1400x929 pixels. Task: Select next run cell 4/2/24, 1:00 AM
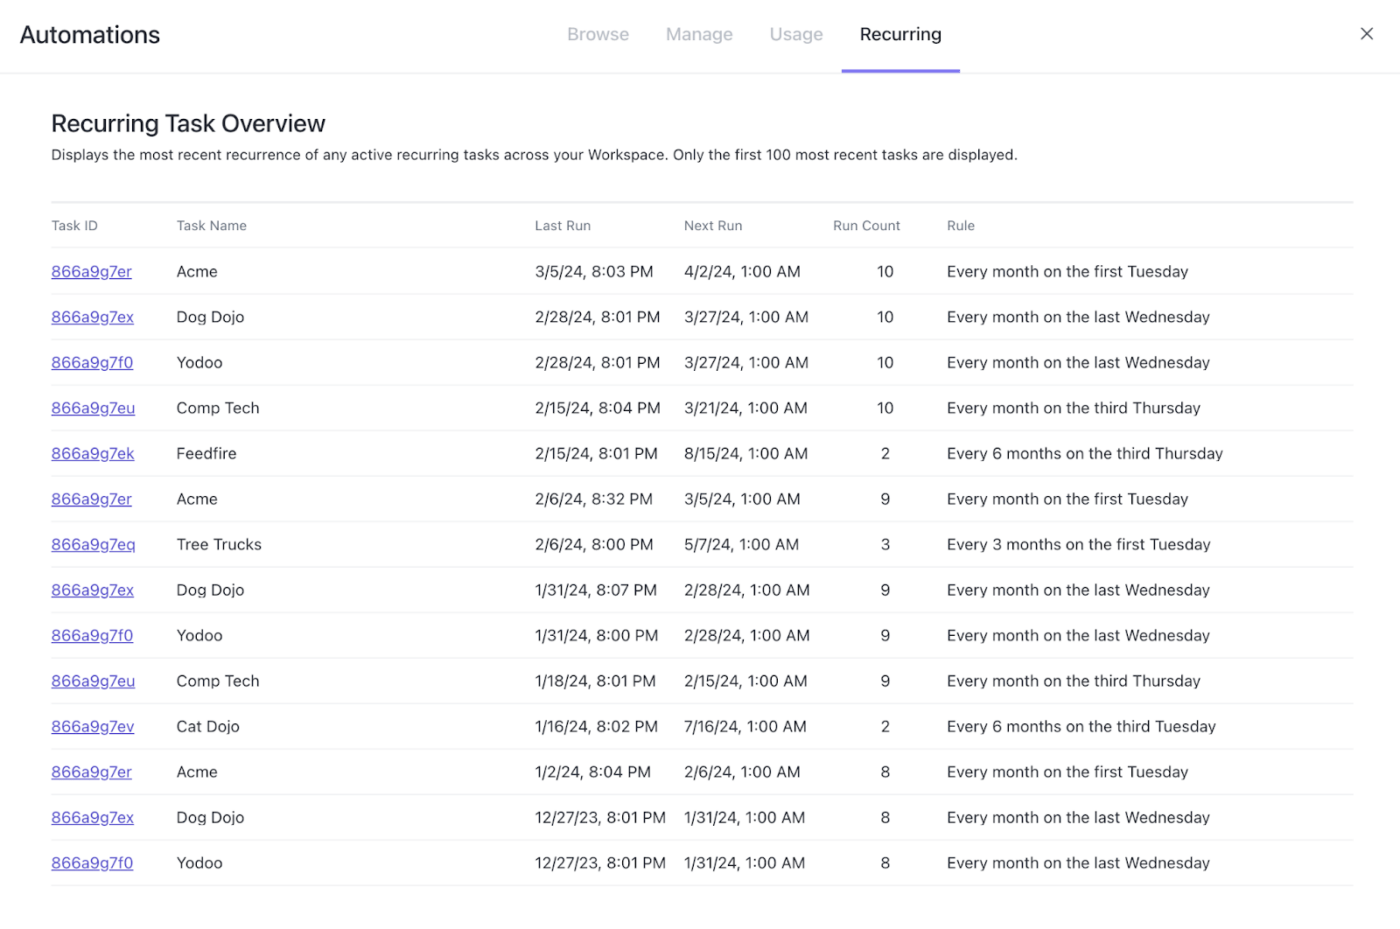(x=742, y=272)
